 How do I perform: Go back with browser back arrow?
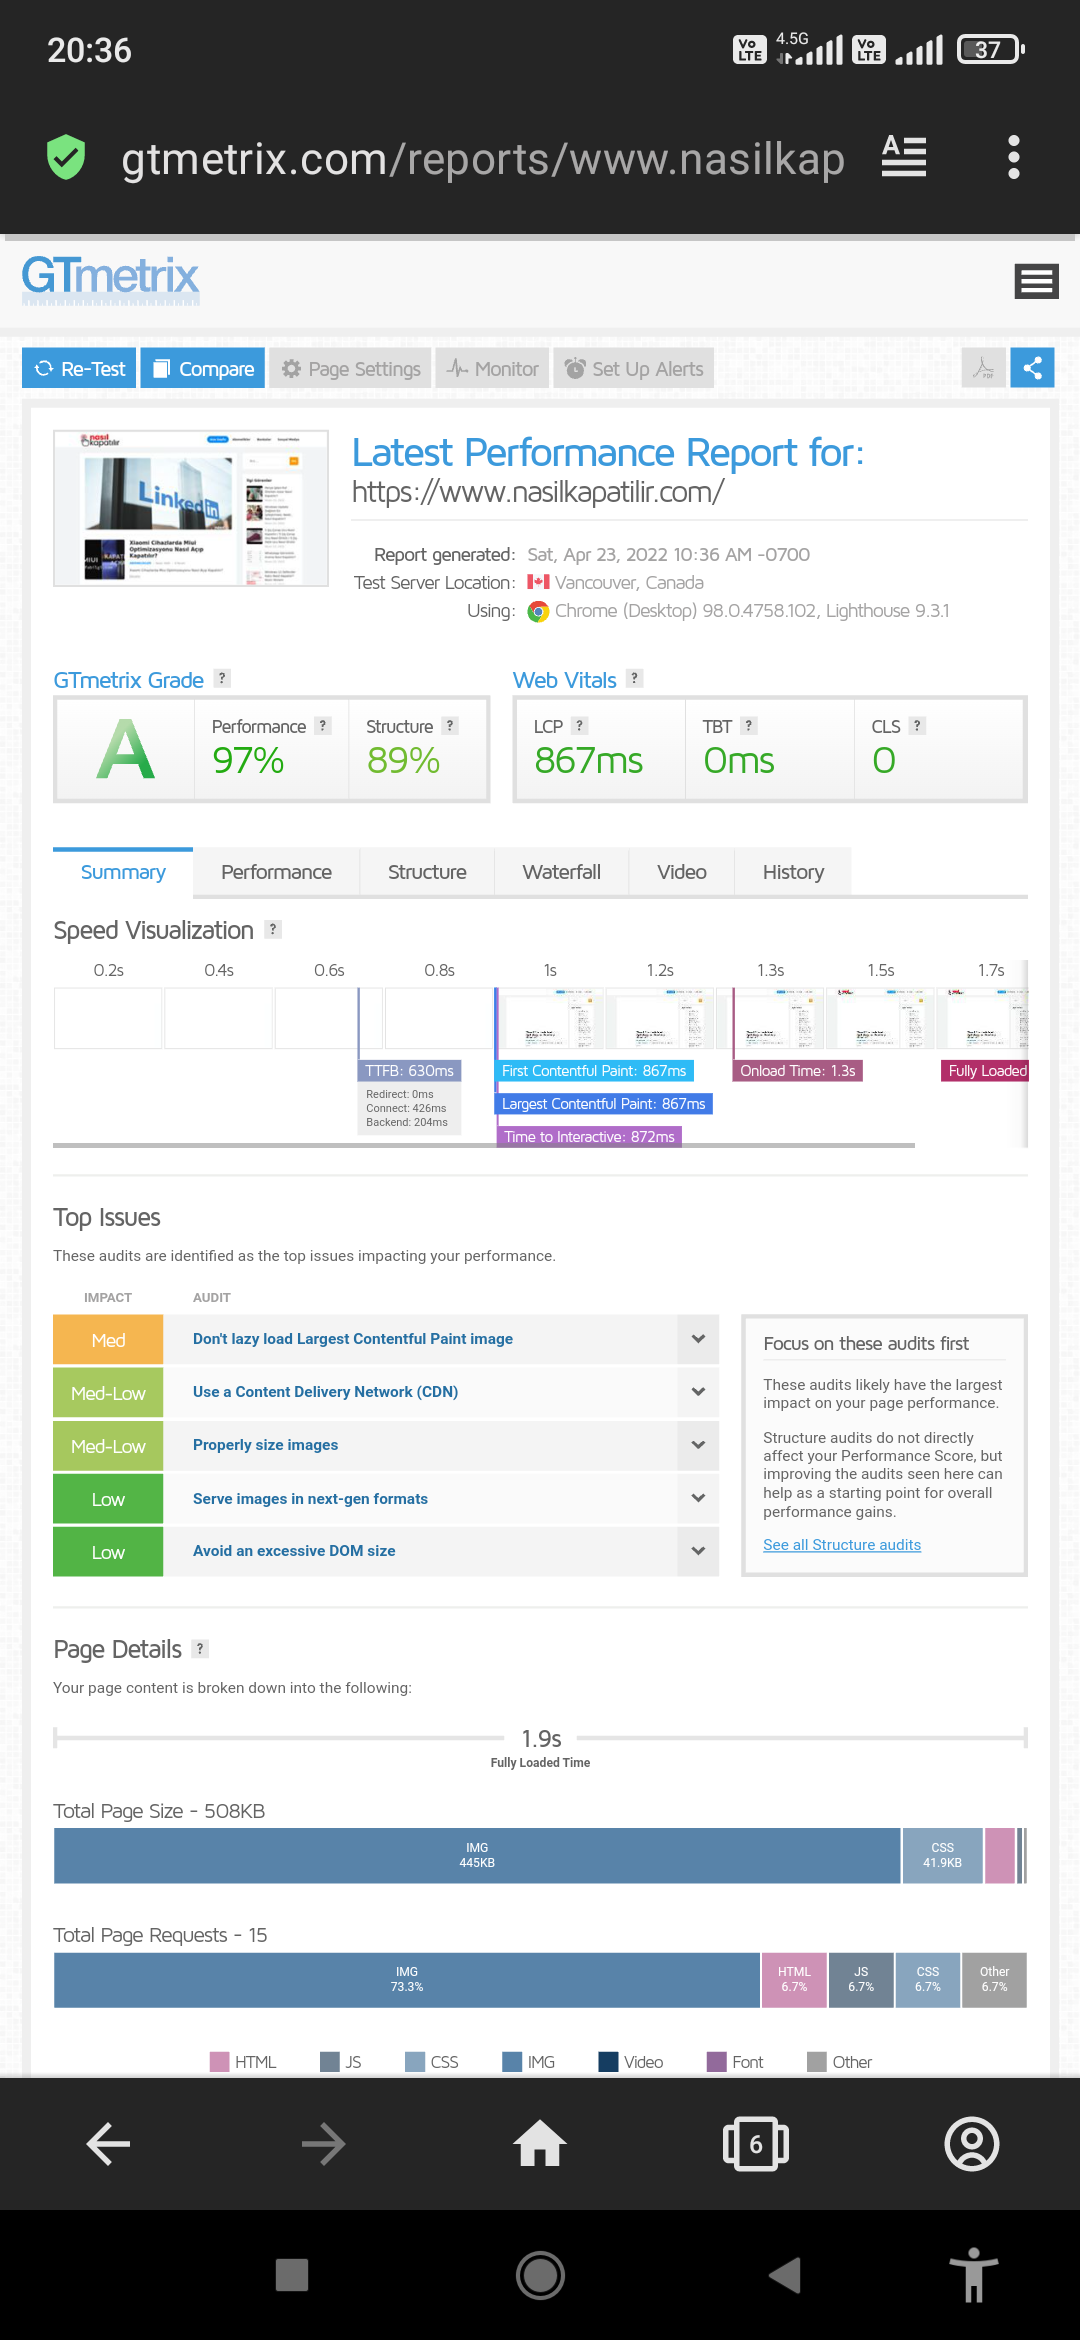108,2144
